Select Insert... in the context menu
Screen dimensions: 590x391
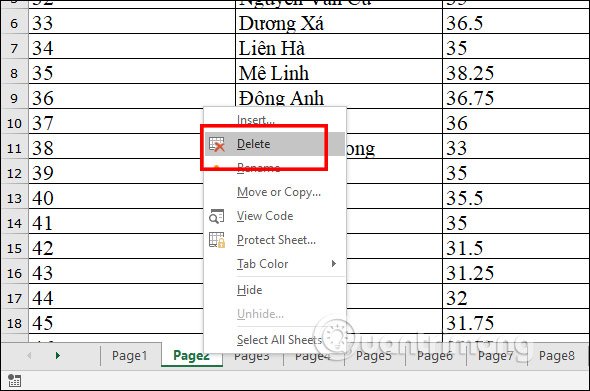pyautogui.click(x=275, y=120)
